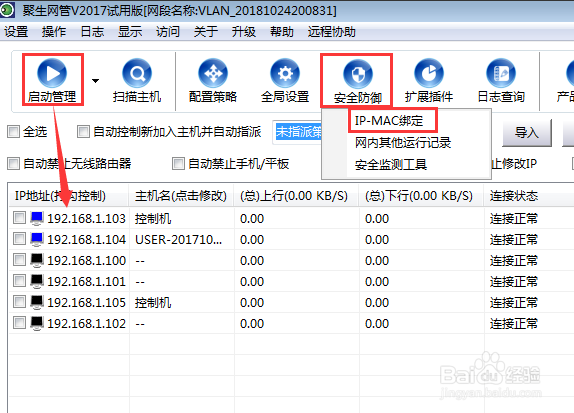This screenshot has height=413, width=574.
Task: Click the (总)下行 download column header
Action: click(x=421, y=196)
